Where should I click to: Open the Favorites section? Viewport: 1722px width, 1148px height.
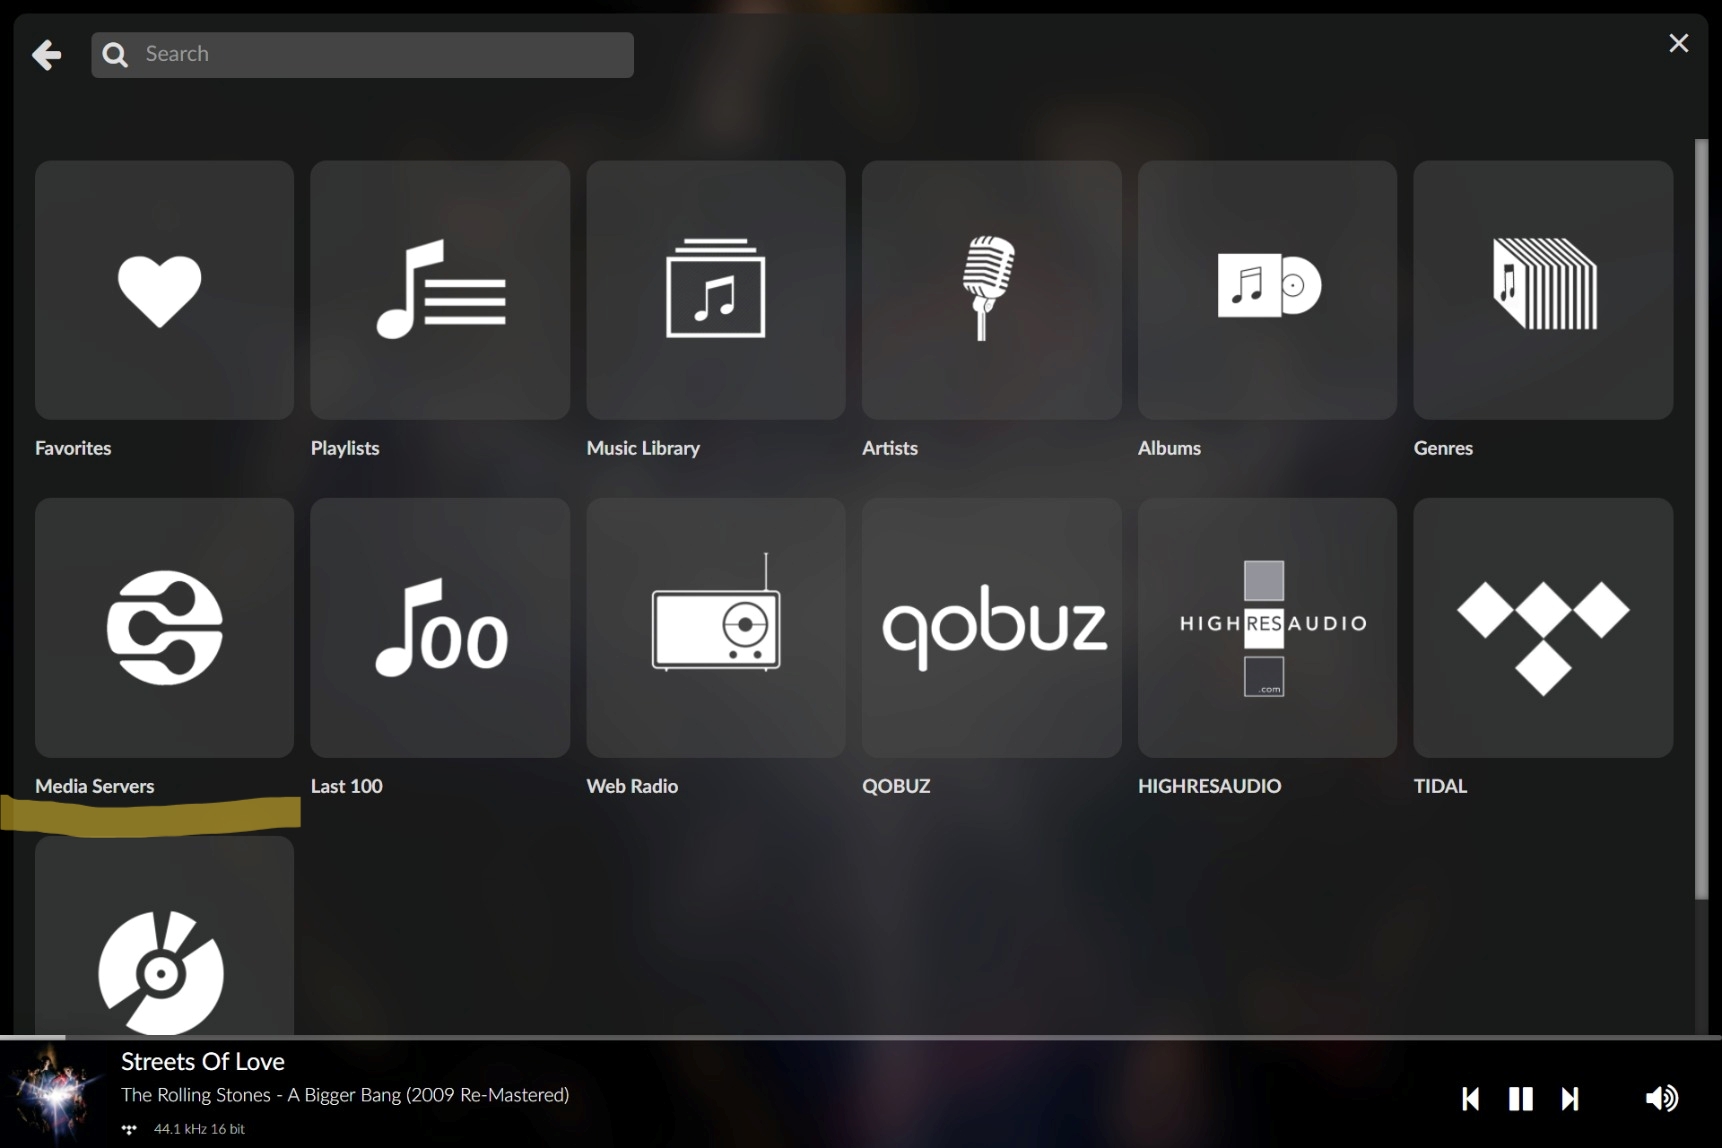click(x=163, y=289)
